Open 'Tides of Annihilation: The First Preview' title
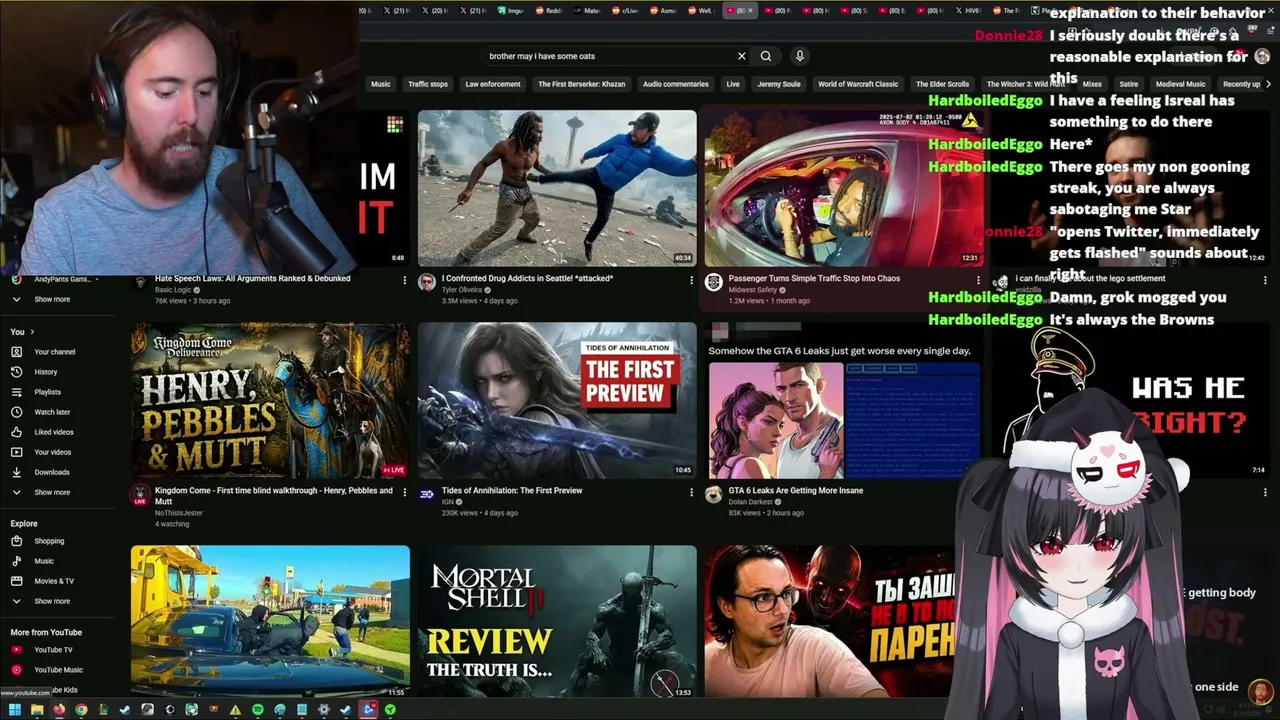The height and width of the screenshot is (720, 1280). pyautogui.click(x=512, y=491)
